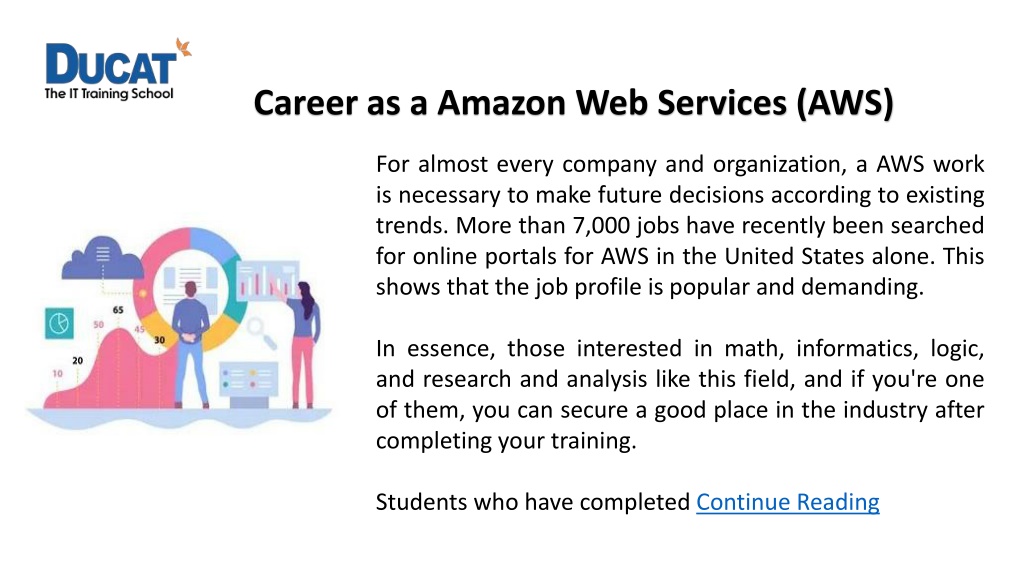Click the bar chart panel in the illustration
This screenshot has height=576, width=1024.
[267, 281]
